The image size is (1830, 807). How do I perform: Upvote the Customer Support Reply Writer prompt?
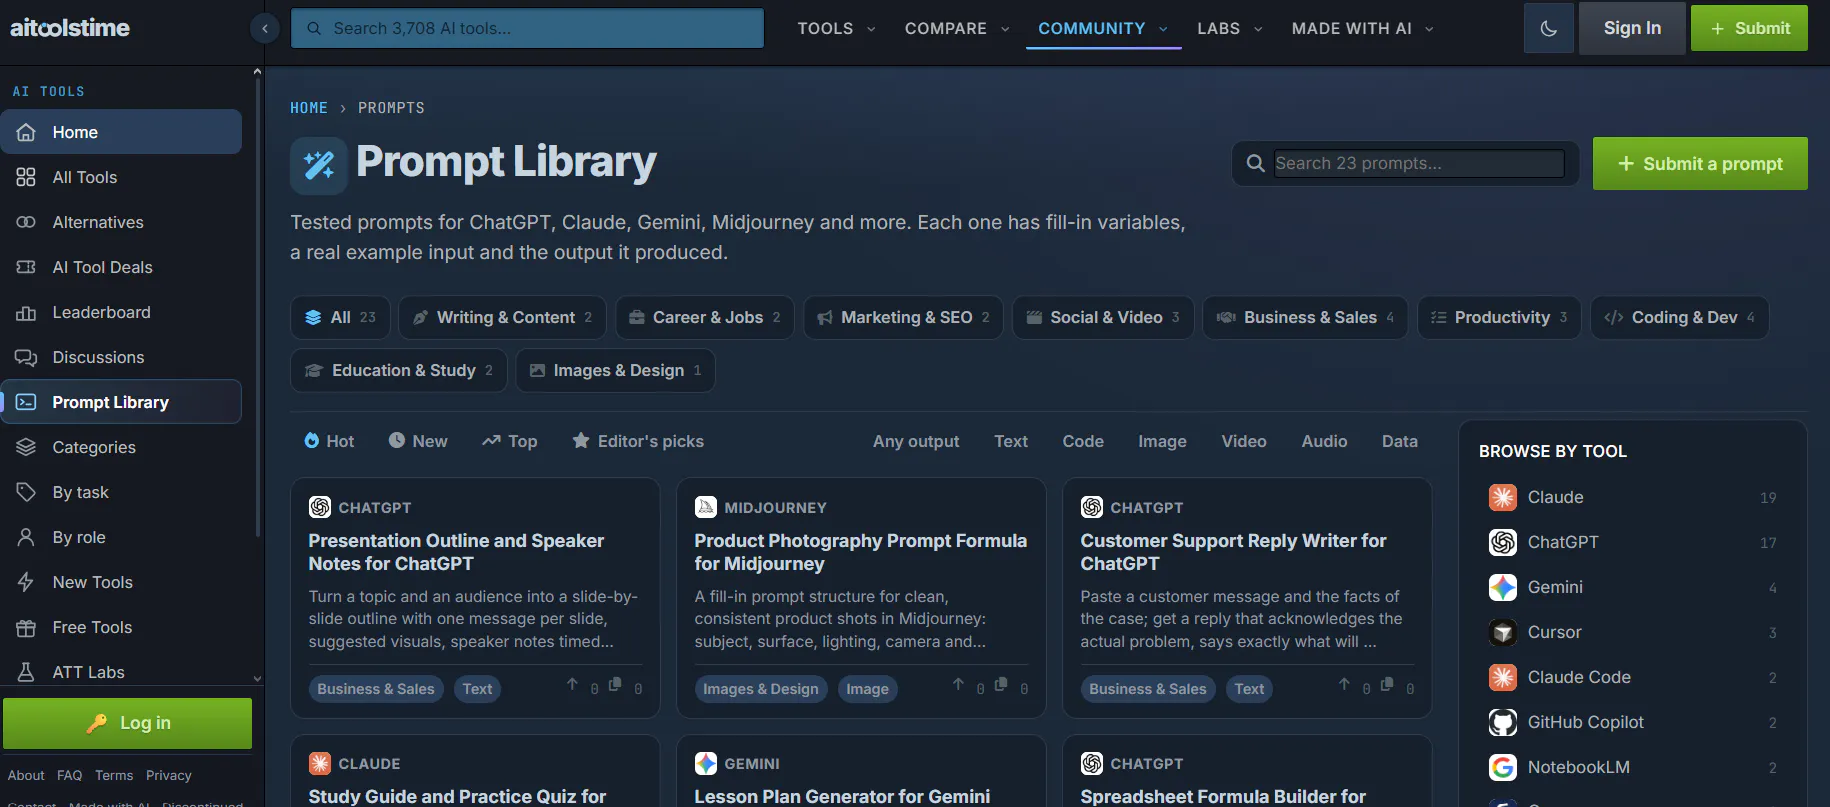tap(1344, 685)
